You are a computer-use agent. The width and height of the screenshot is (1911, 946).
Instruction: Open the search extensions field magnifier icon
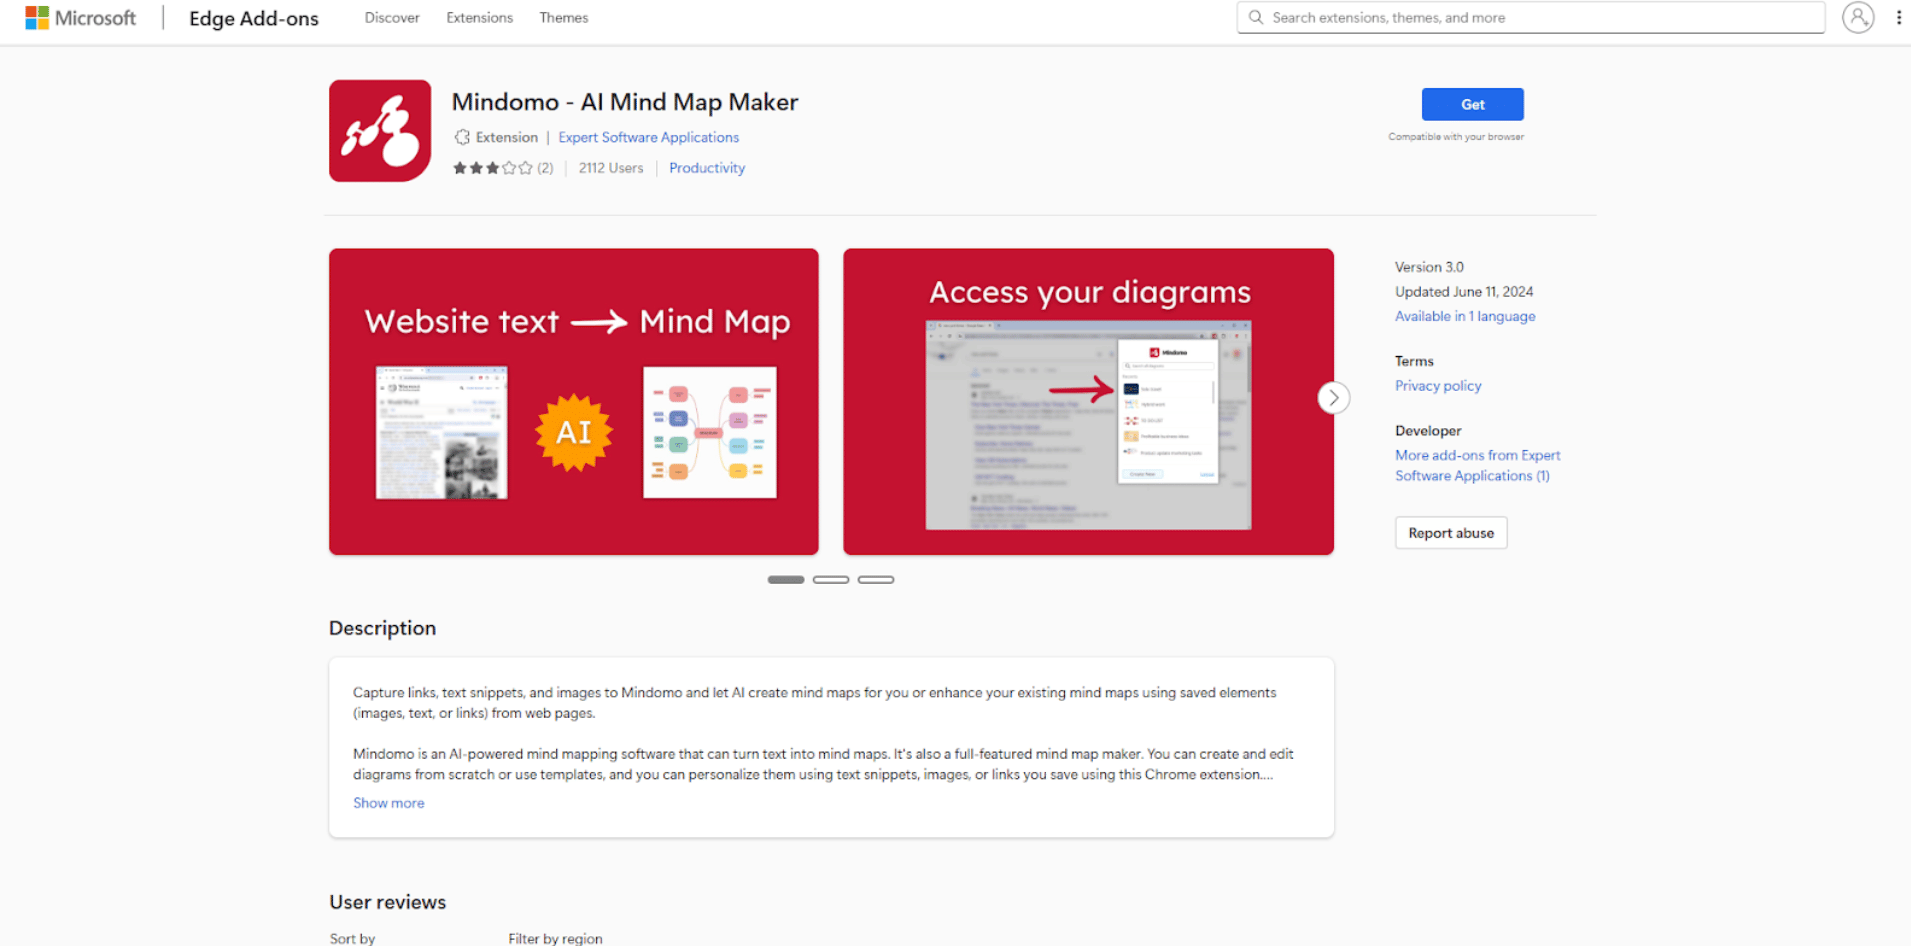point(1256,17)
